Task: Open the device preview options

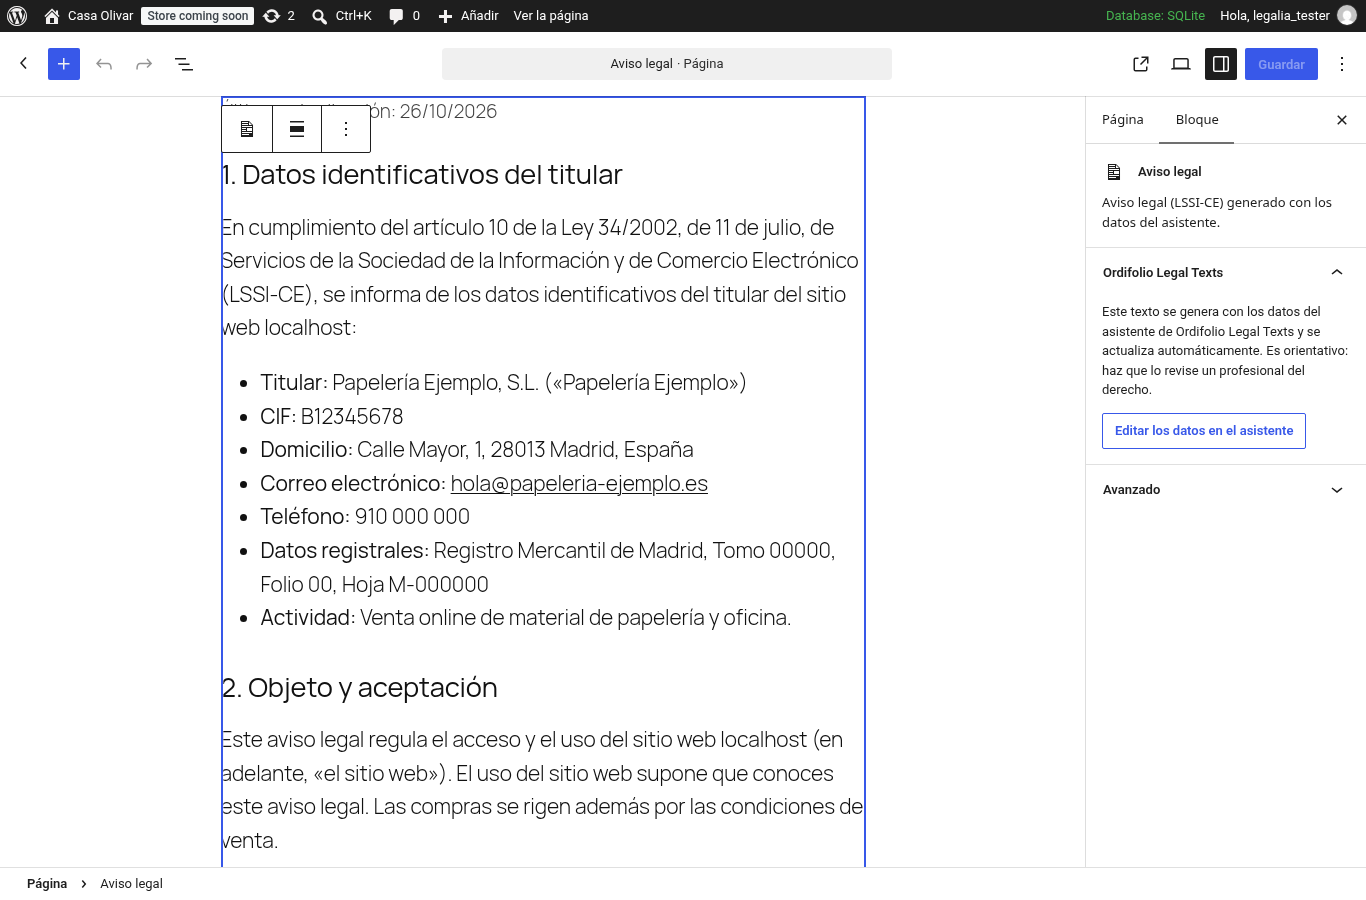Action: (1181, 64)
